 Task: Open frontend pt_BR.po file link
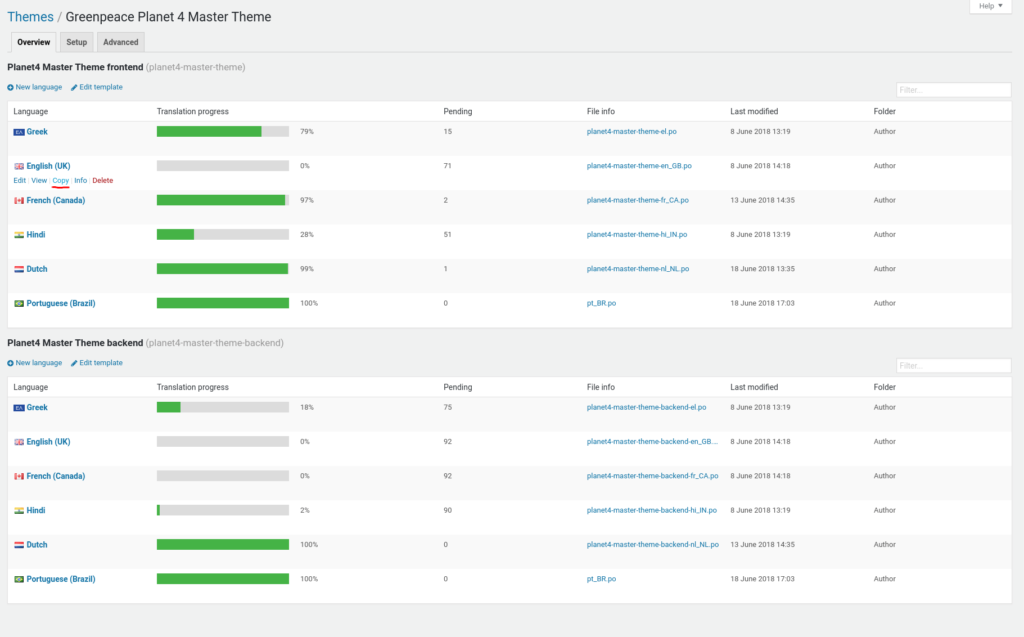[601, 303]
